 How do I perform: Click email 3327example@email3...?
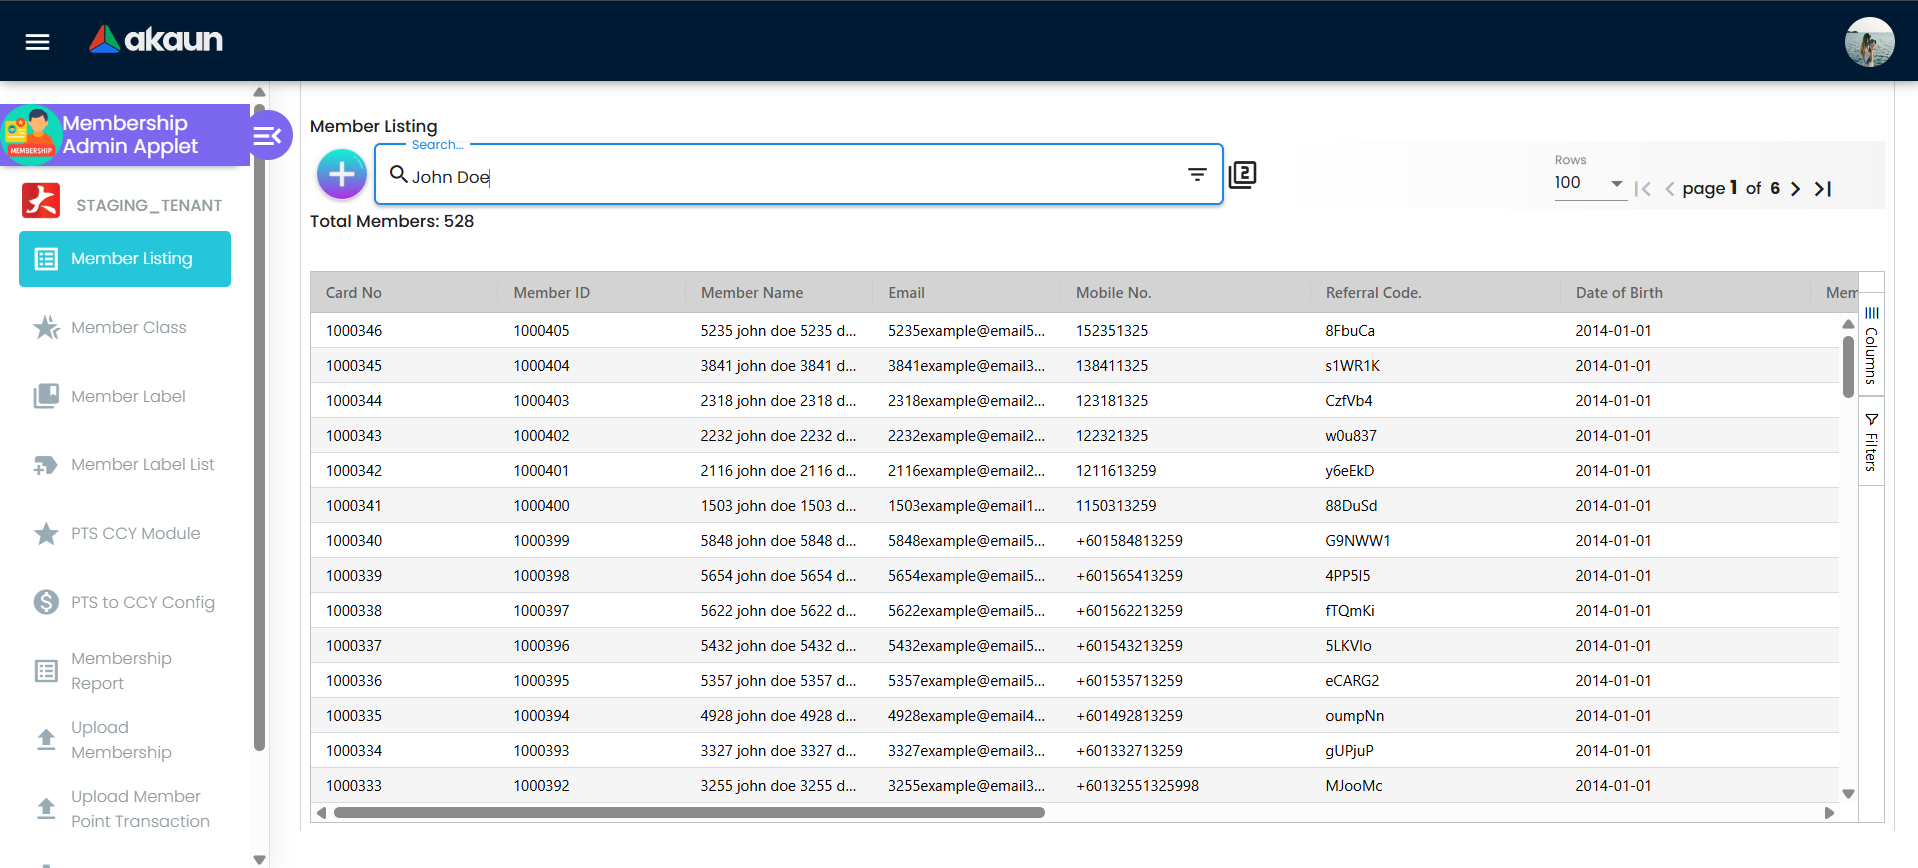[x=966, y=751]
